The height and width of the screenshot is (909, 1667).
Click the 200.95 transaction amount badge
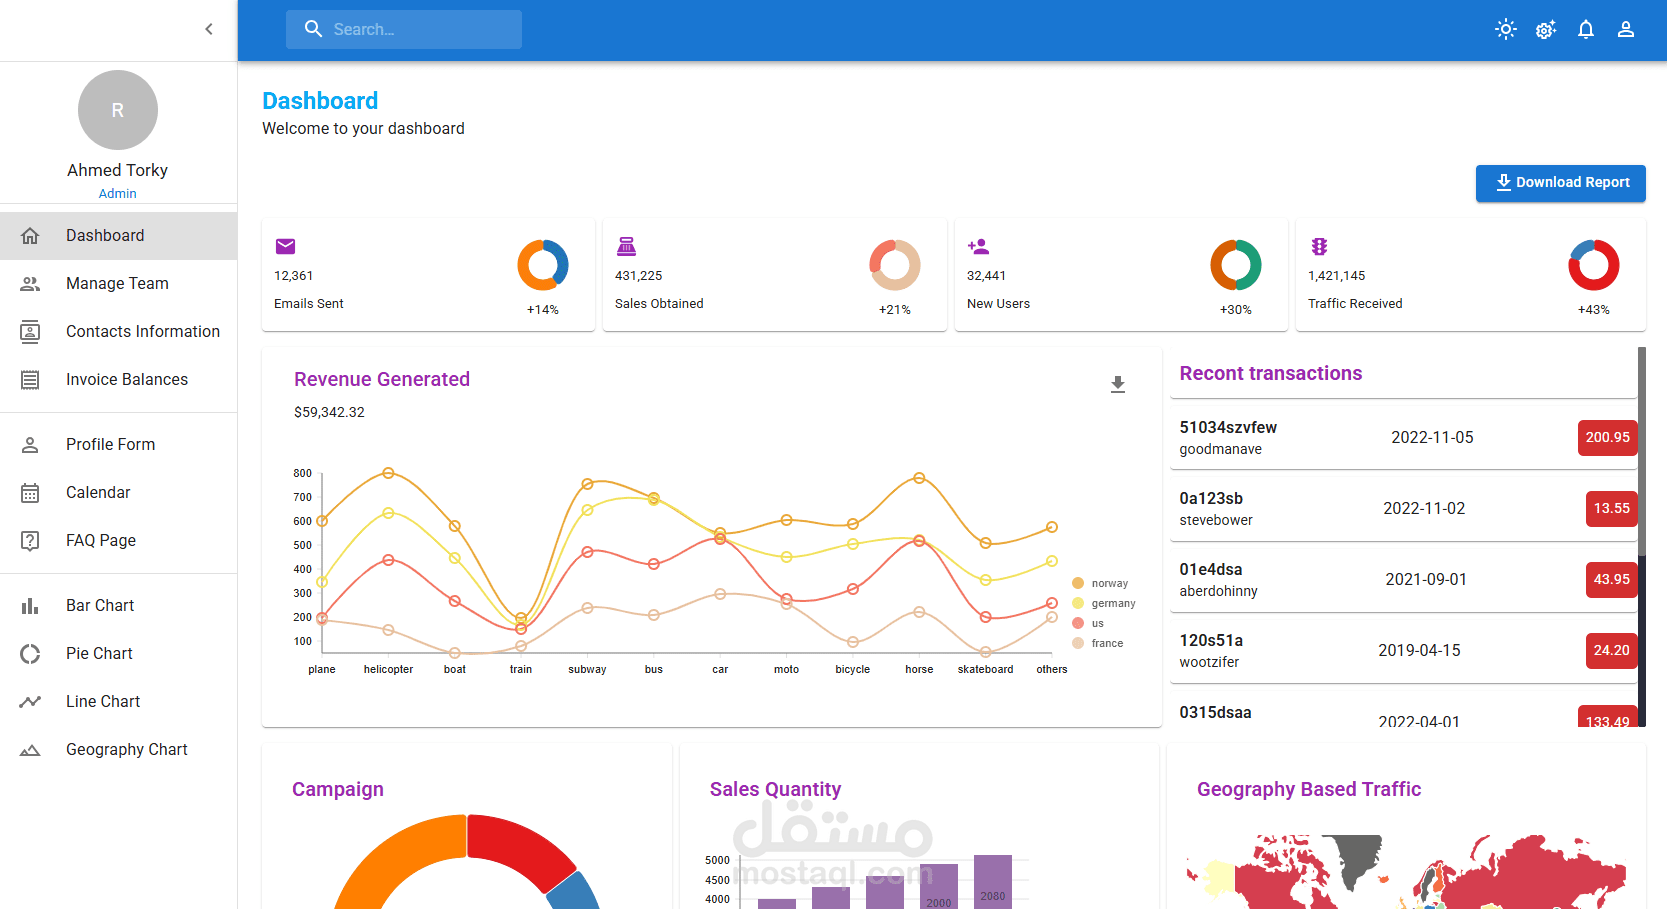tap(1607, 437)
